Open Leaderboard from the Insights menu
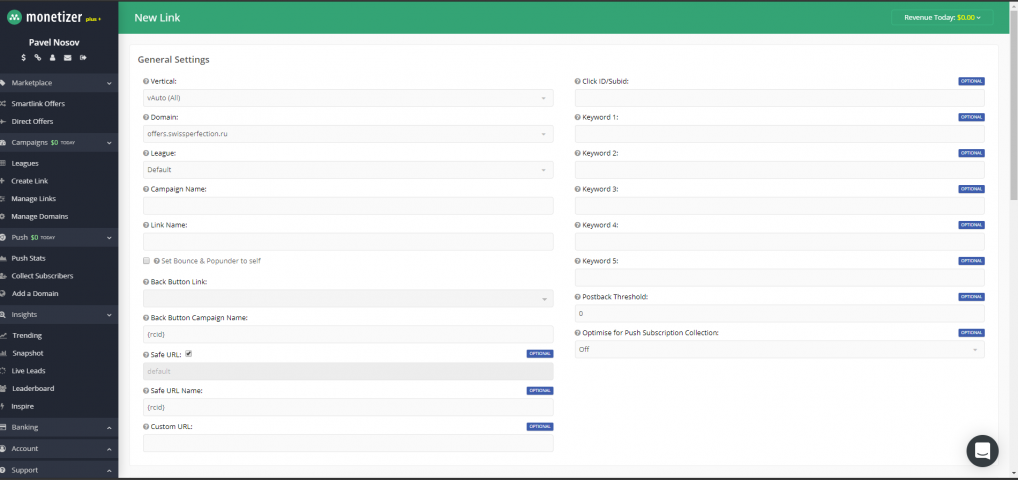The height and width of the screenshot is (480, 1018). point(33,388)
